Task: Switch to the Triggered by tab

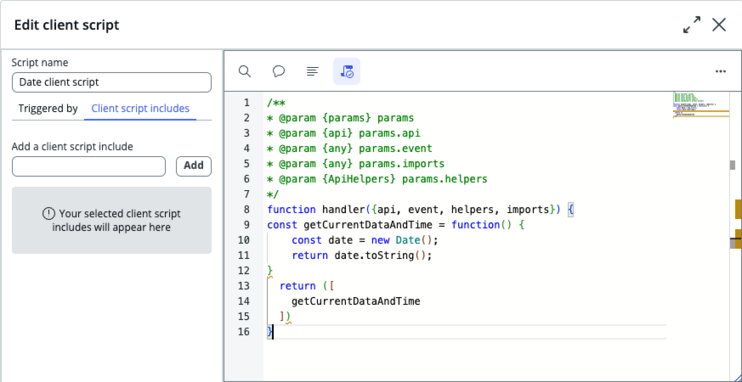Action: point(48,108)
